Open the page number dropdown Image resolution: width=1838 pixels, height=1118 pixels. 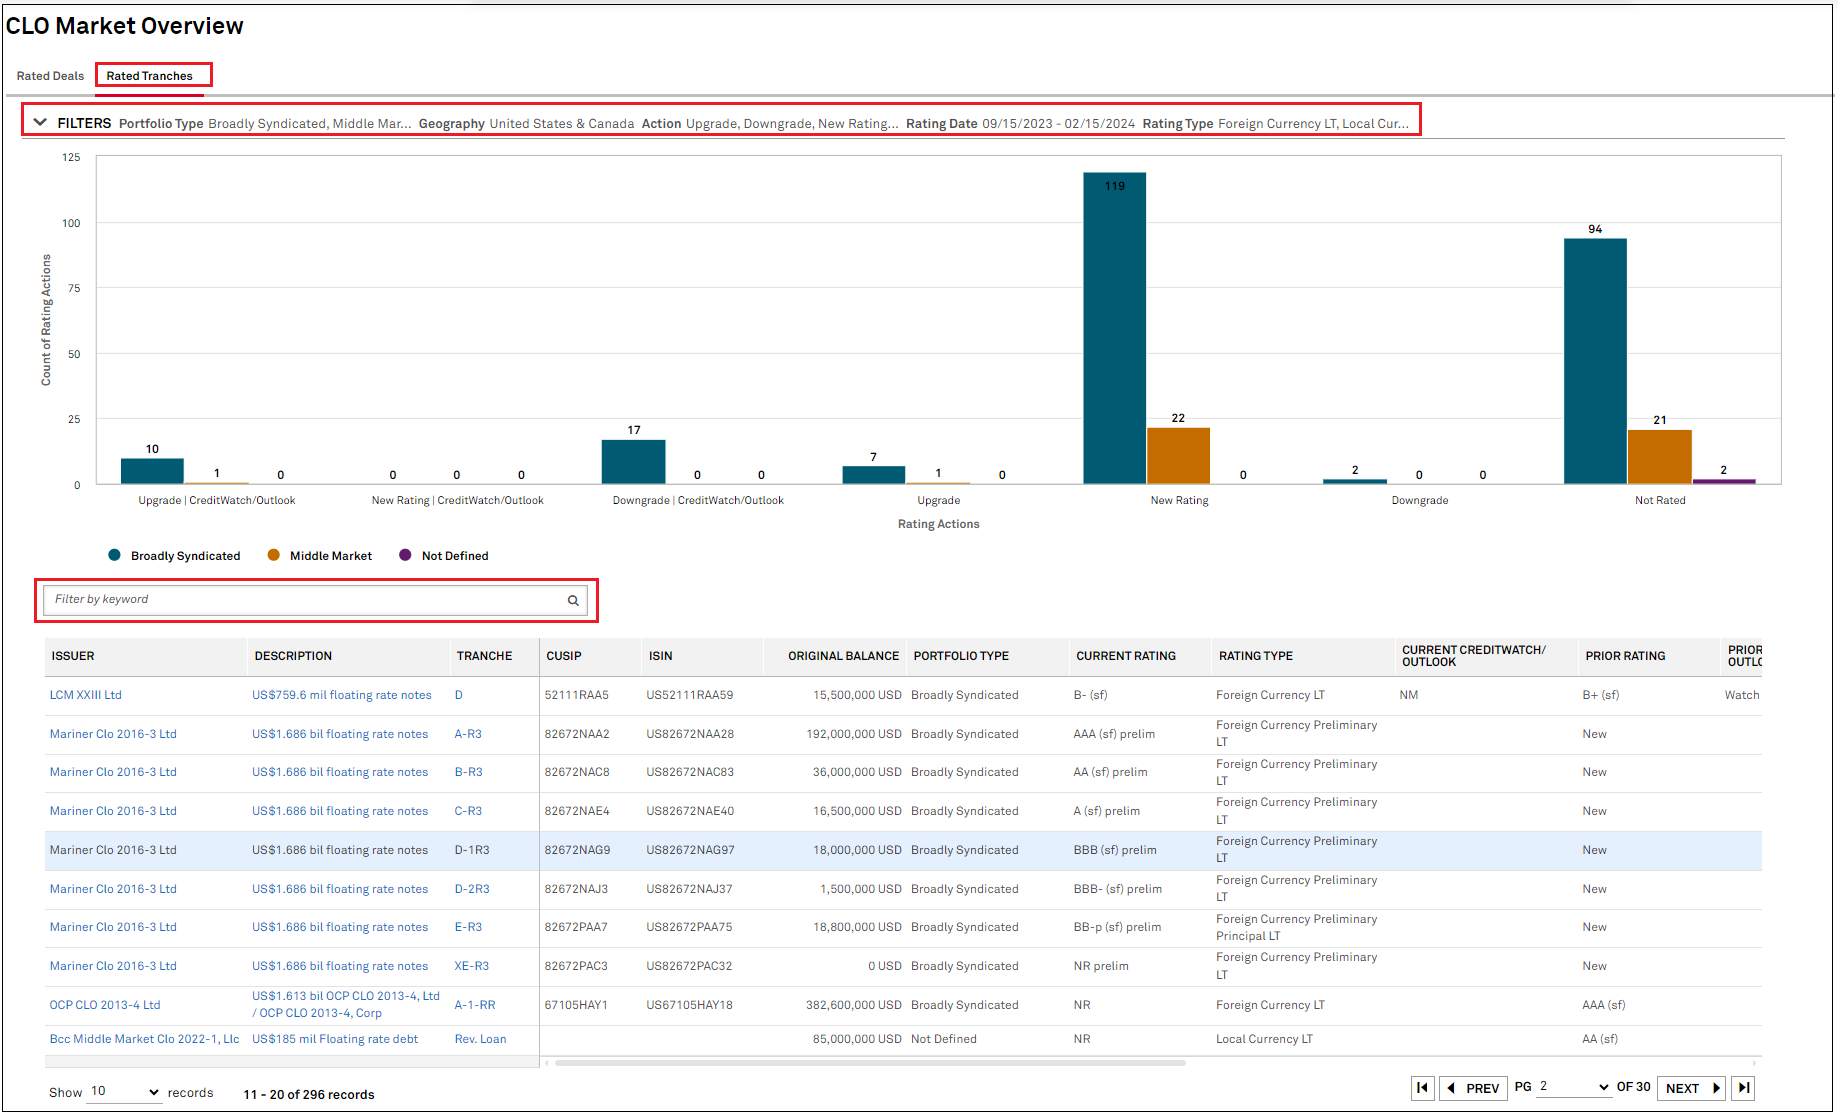click(1574, 1087)
